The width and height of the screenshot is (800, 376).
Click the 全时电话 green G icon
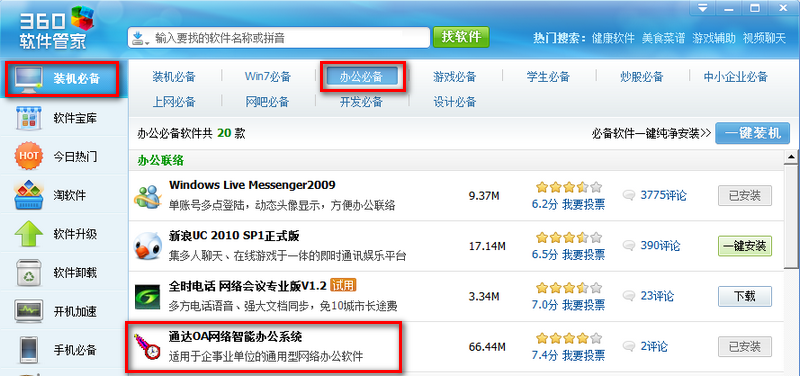pos(147,297)
